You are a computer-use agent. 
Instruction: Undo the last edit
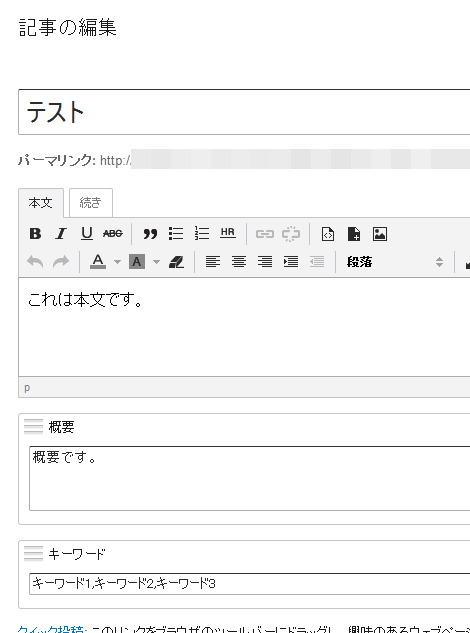point(35,262)
